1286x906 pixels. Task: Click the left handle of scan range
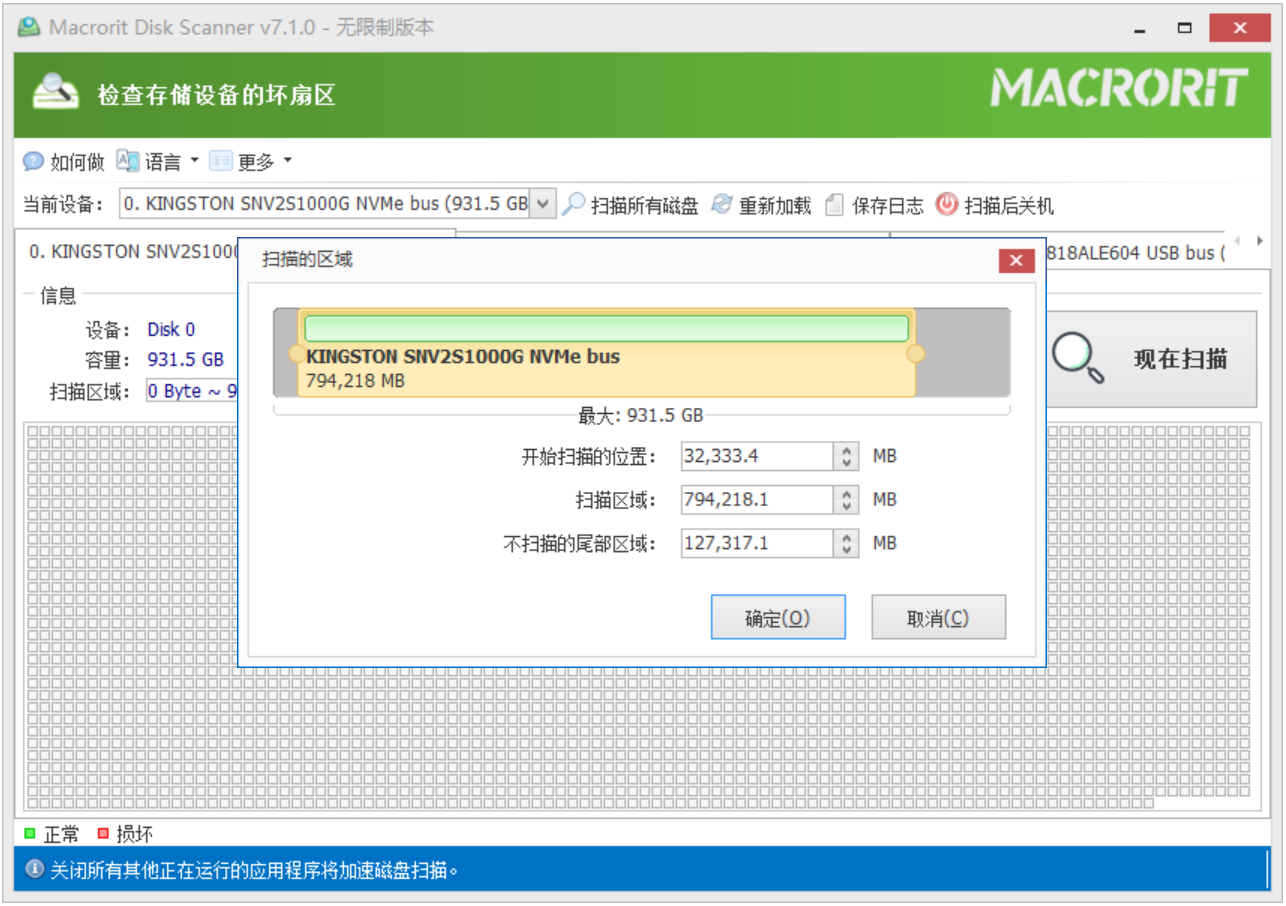(296, 354)
